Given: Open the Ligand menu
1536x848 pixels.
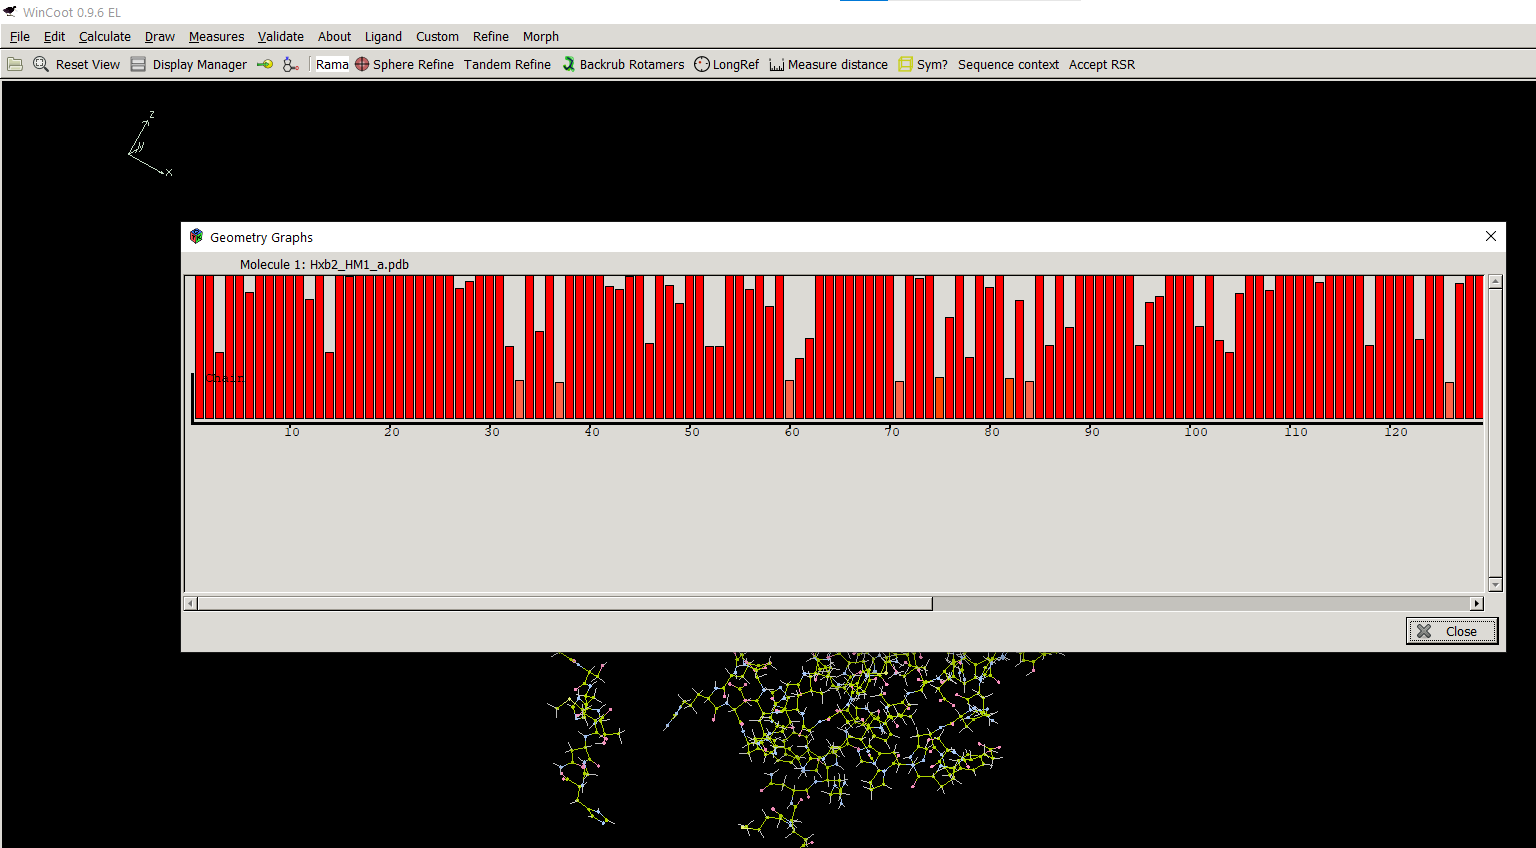Looking at the screenshot, I should click(x=383, y=36).
